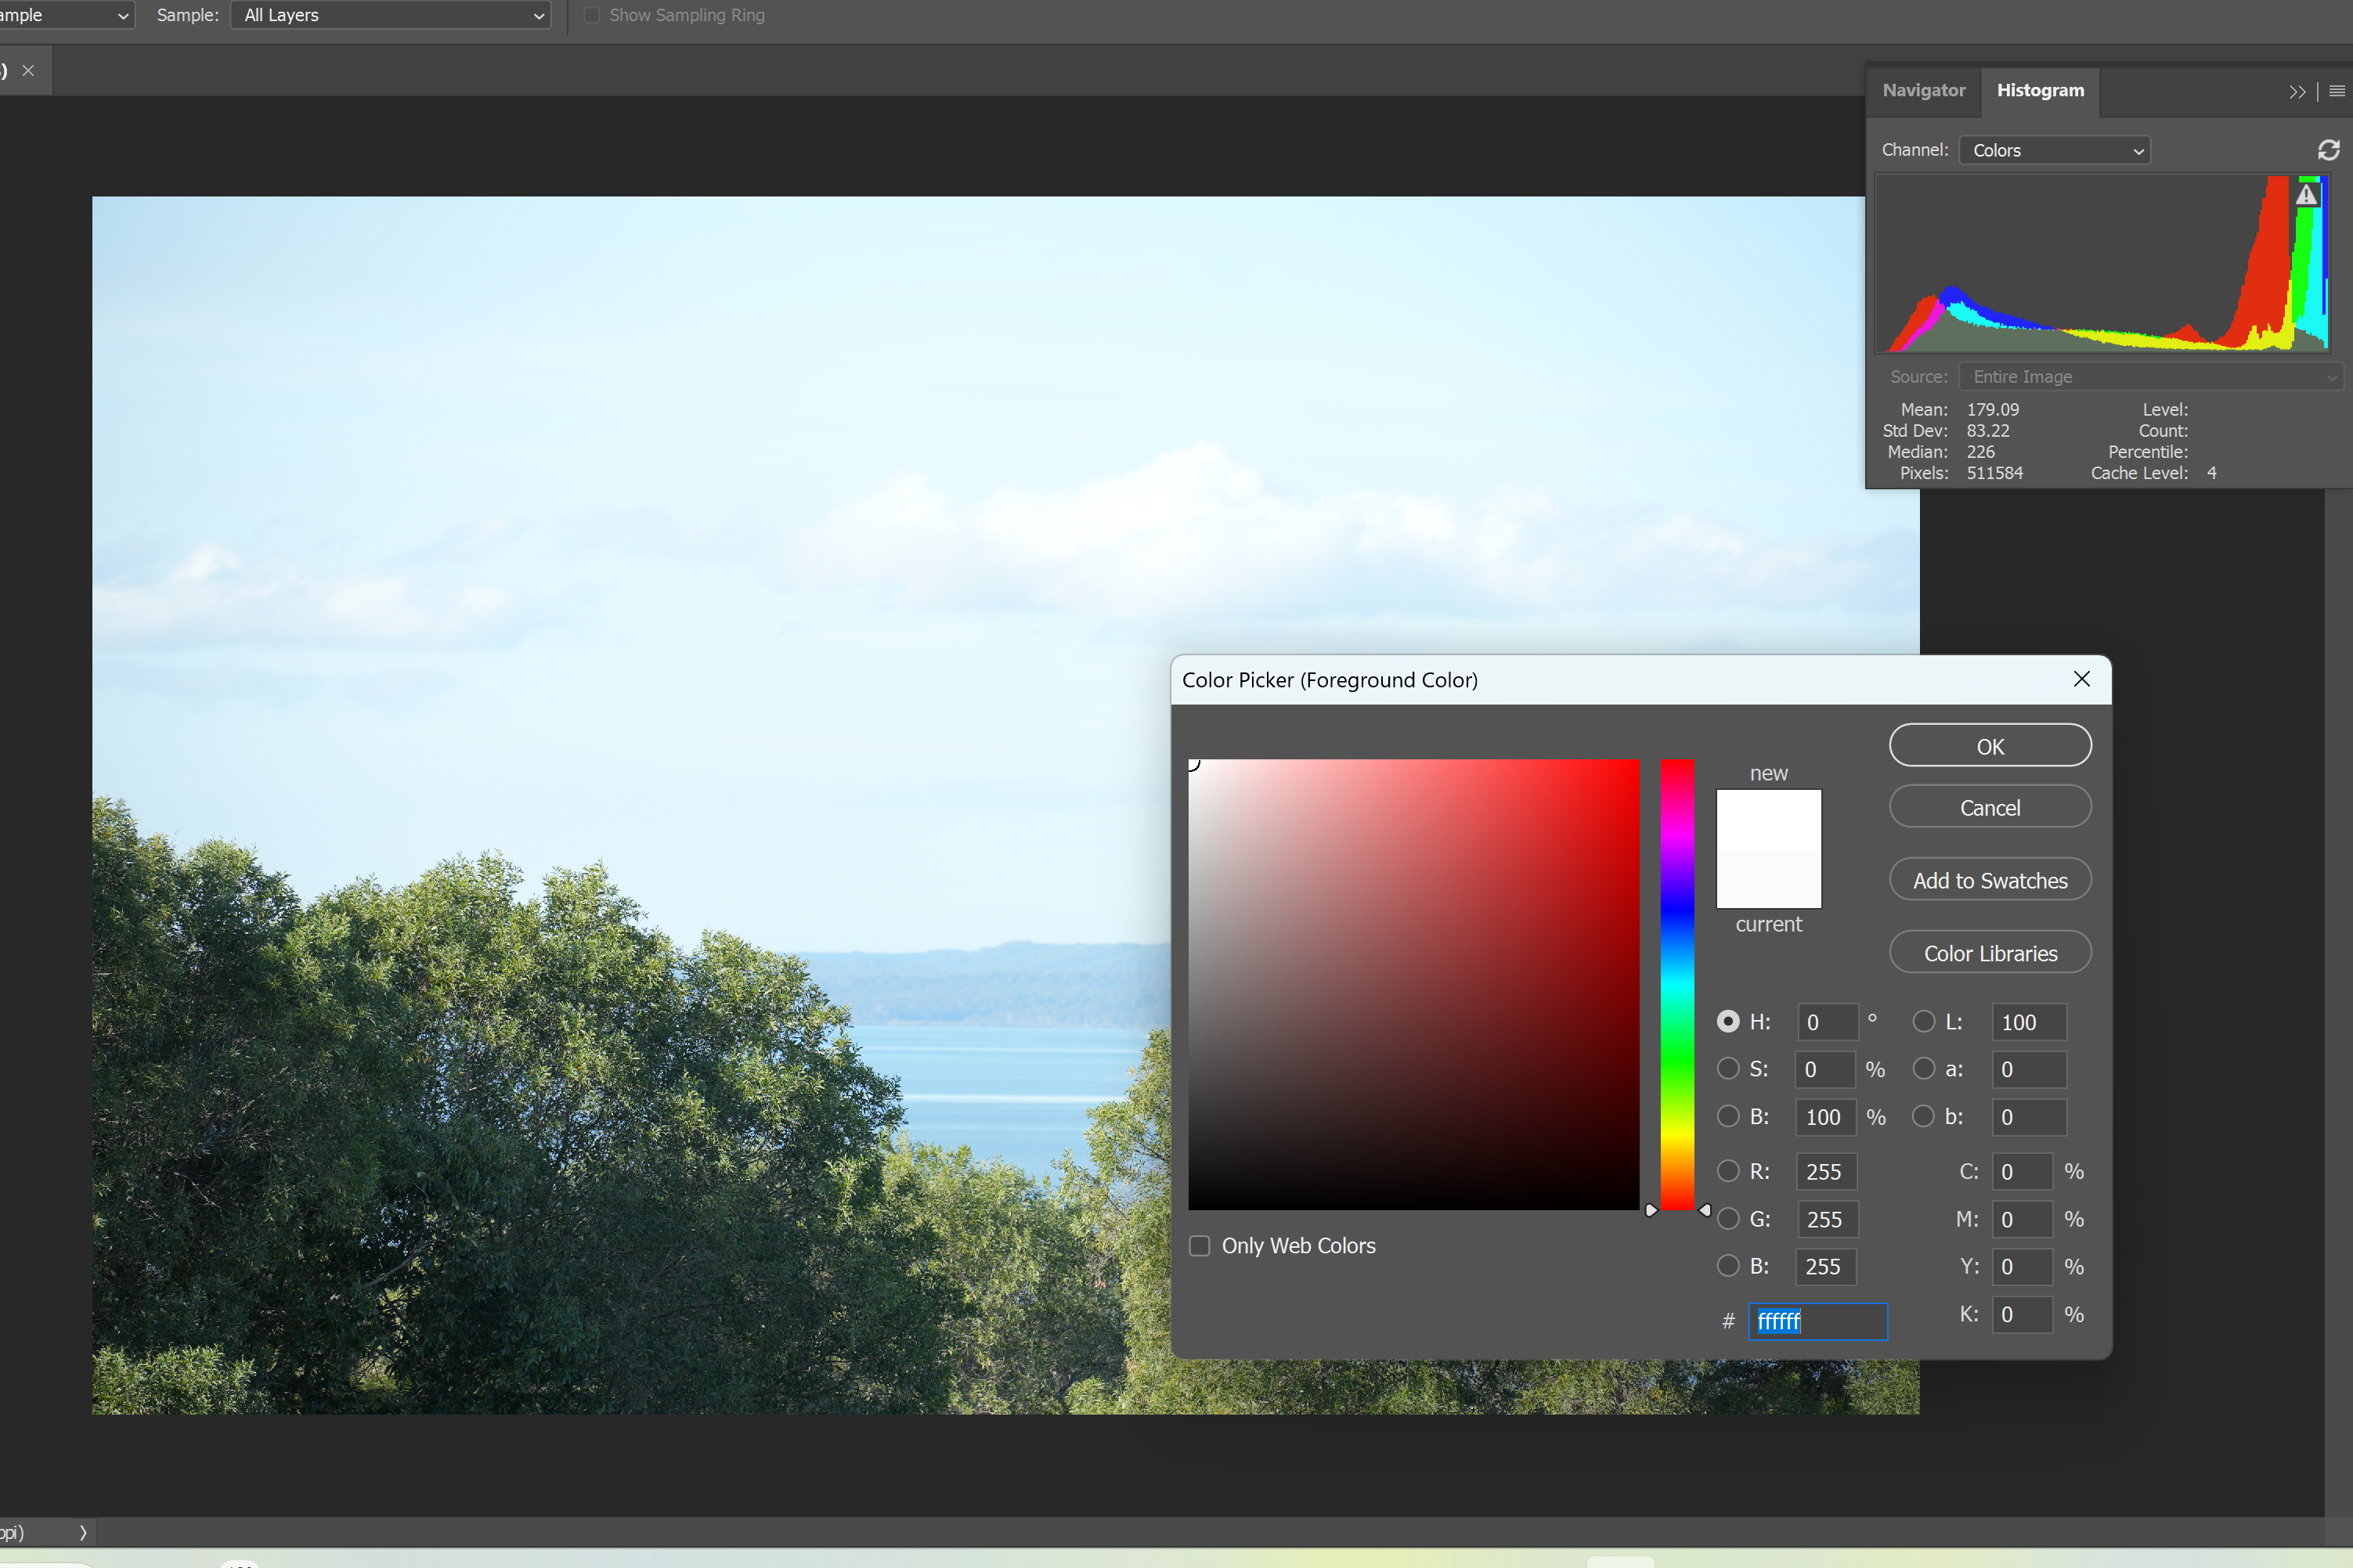The image size is (2353, 1568).
Task: Open the Channel Colors dropdown
Action: point(2053,150)
